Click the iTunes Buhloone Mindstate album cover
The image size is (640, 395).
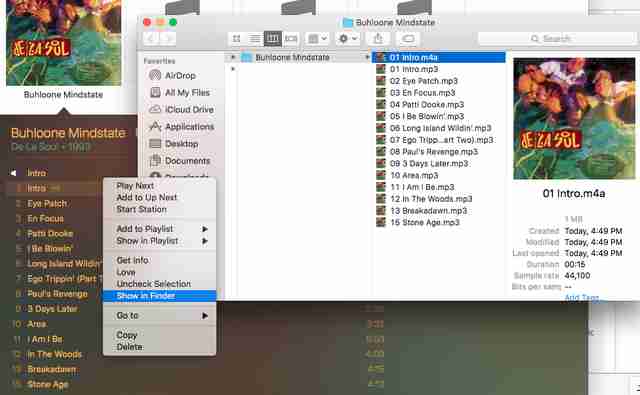click(x=64, y=43)
